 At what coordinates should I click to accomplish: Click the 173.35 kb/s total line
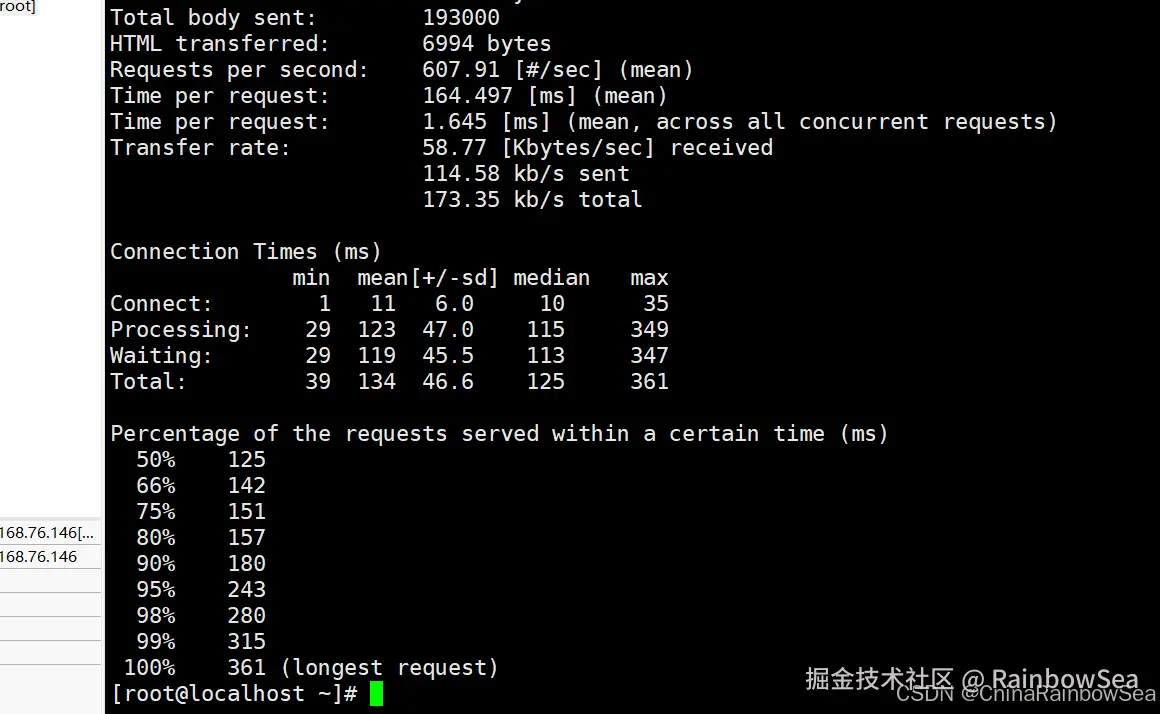point(532,200)
